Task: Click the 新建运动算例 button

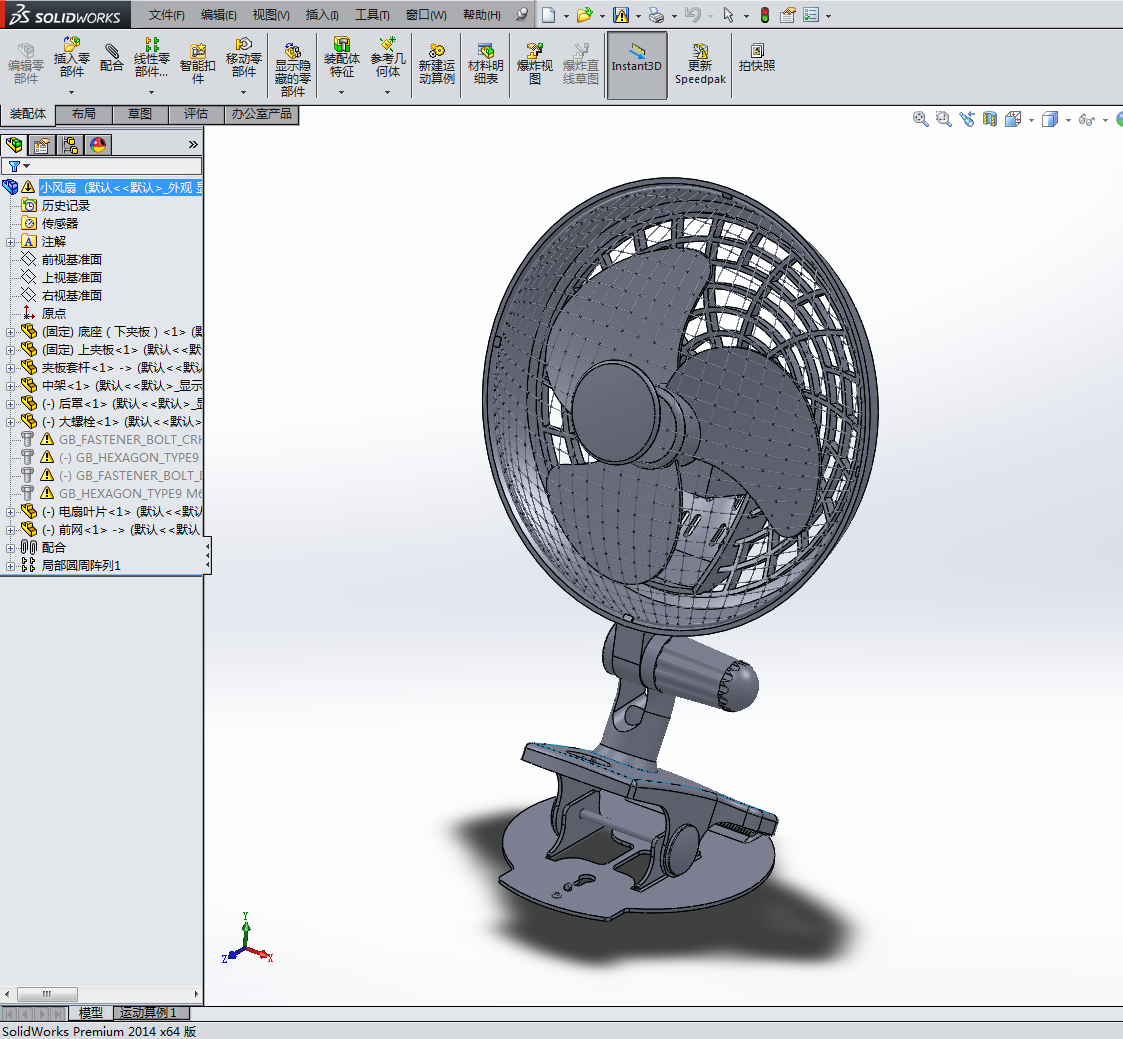Action: tap(437, 63)
